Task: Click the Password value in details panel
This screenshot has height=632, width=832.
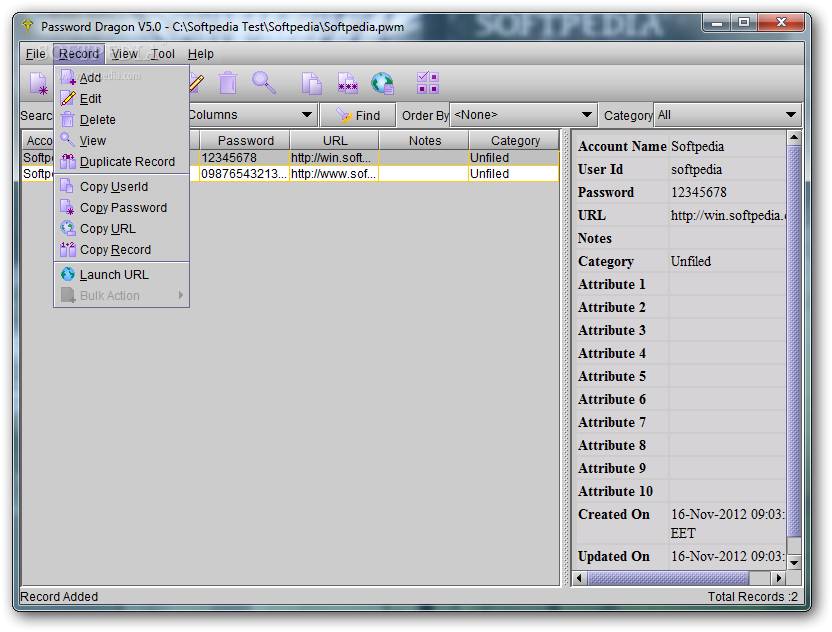Action: [698, 193]
